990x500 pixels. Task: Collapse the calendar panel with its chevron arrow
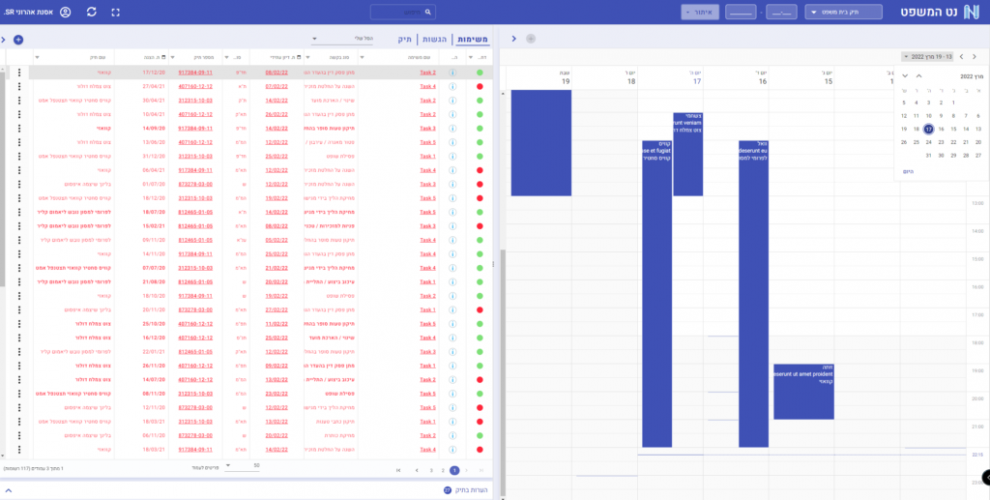tap(514, 39)
